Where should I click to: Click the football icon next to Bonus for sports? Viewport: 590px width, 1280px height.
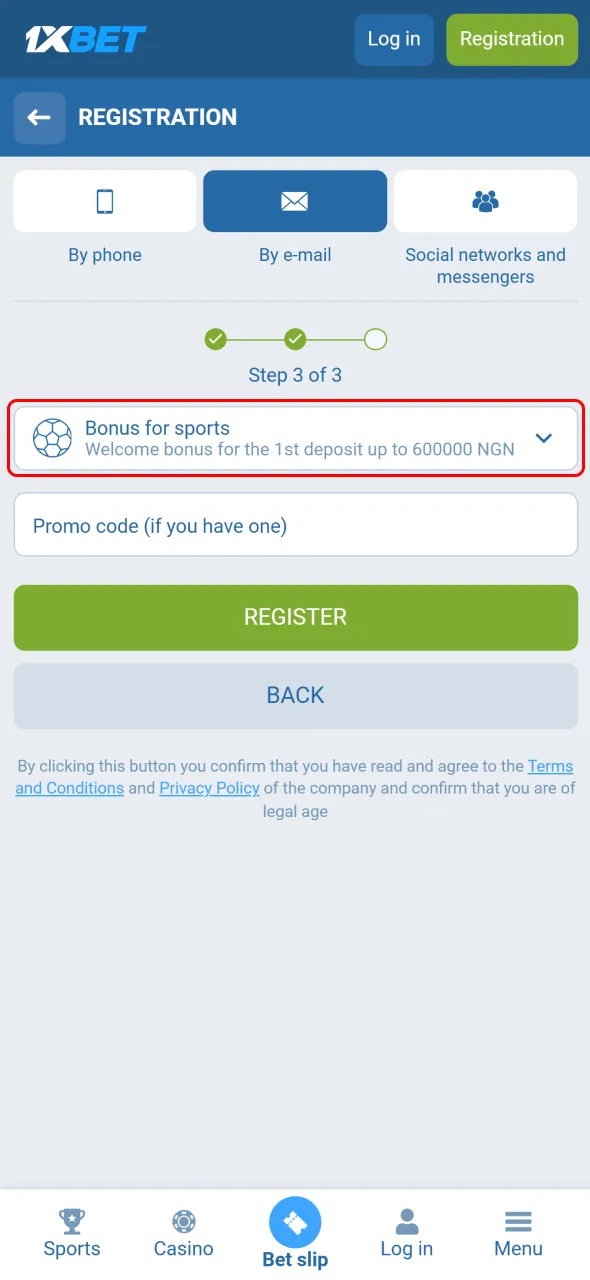(51, 437)
